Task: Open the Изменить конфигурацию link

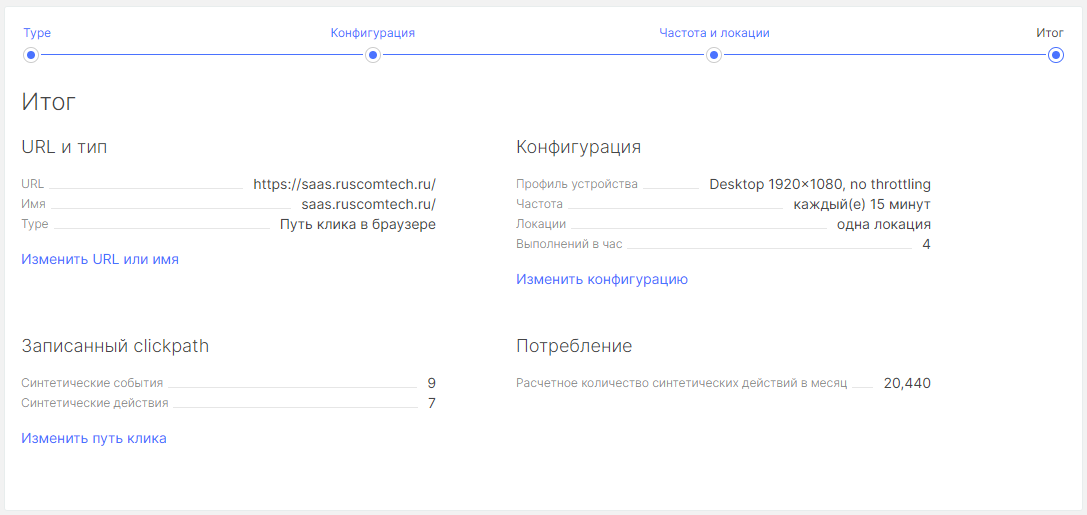Action: tap(602, 279)
